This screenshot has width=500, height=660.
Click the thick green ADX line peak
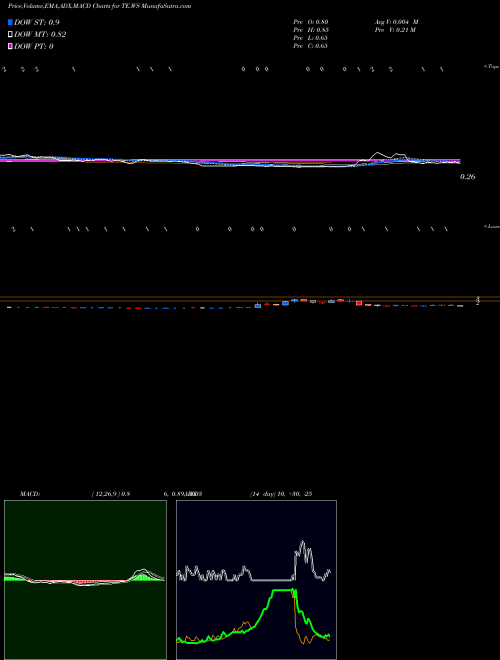click(x=282, y=591)
